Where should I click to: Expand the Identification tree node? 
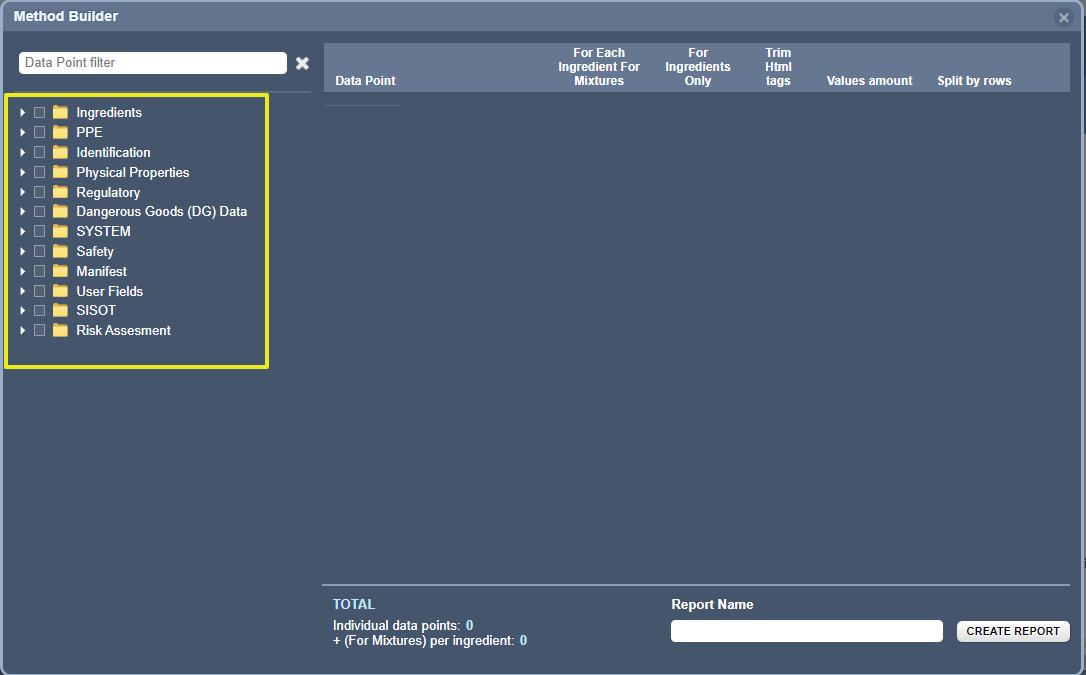tap(22, 152)
